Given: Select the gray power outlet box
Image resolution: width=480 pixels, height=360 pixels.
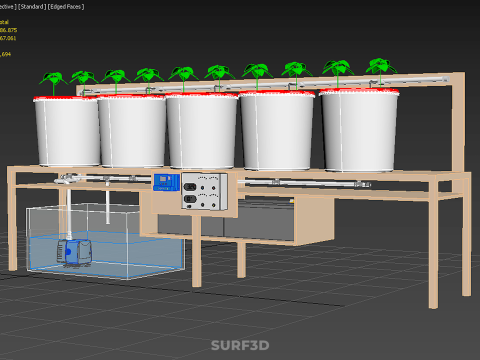Looking at the screenshot, I should 204,192.
